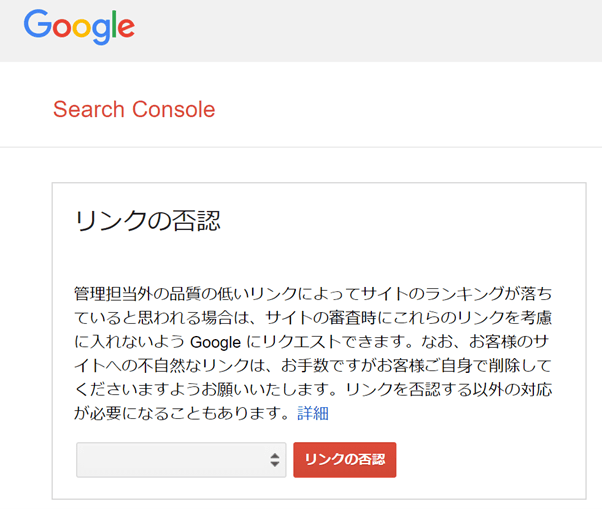Click the リンクの否認 heading
602x509 pixels.
coord(148,221)
